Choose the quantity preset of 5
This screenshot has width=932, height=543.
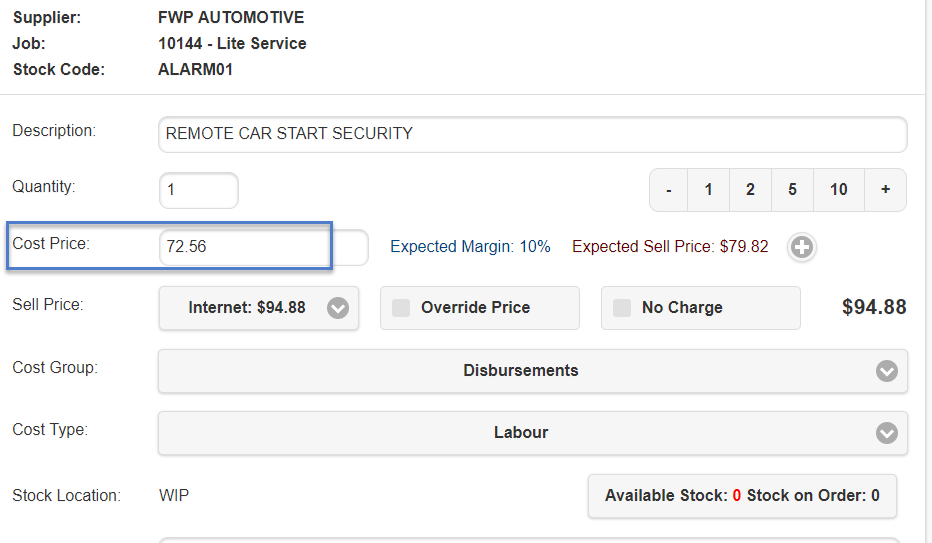coord(792,190)
